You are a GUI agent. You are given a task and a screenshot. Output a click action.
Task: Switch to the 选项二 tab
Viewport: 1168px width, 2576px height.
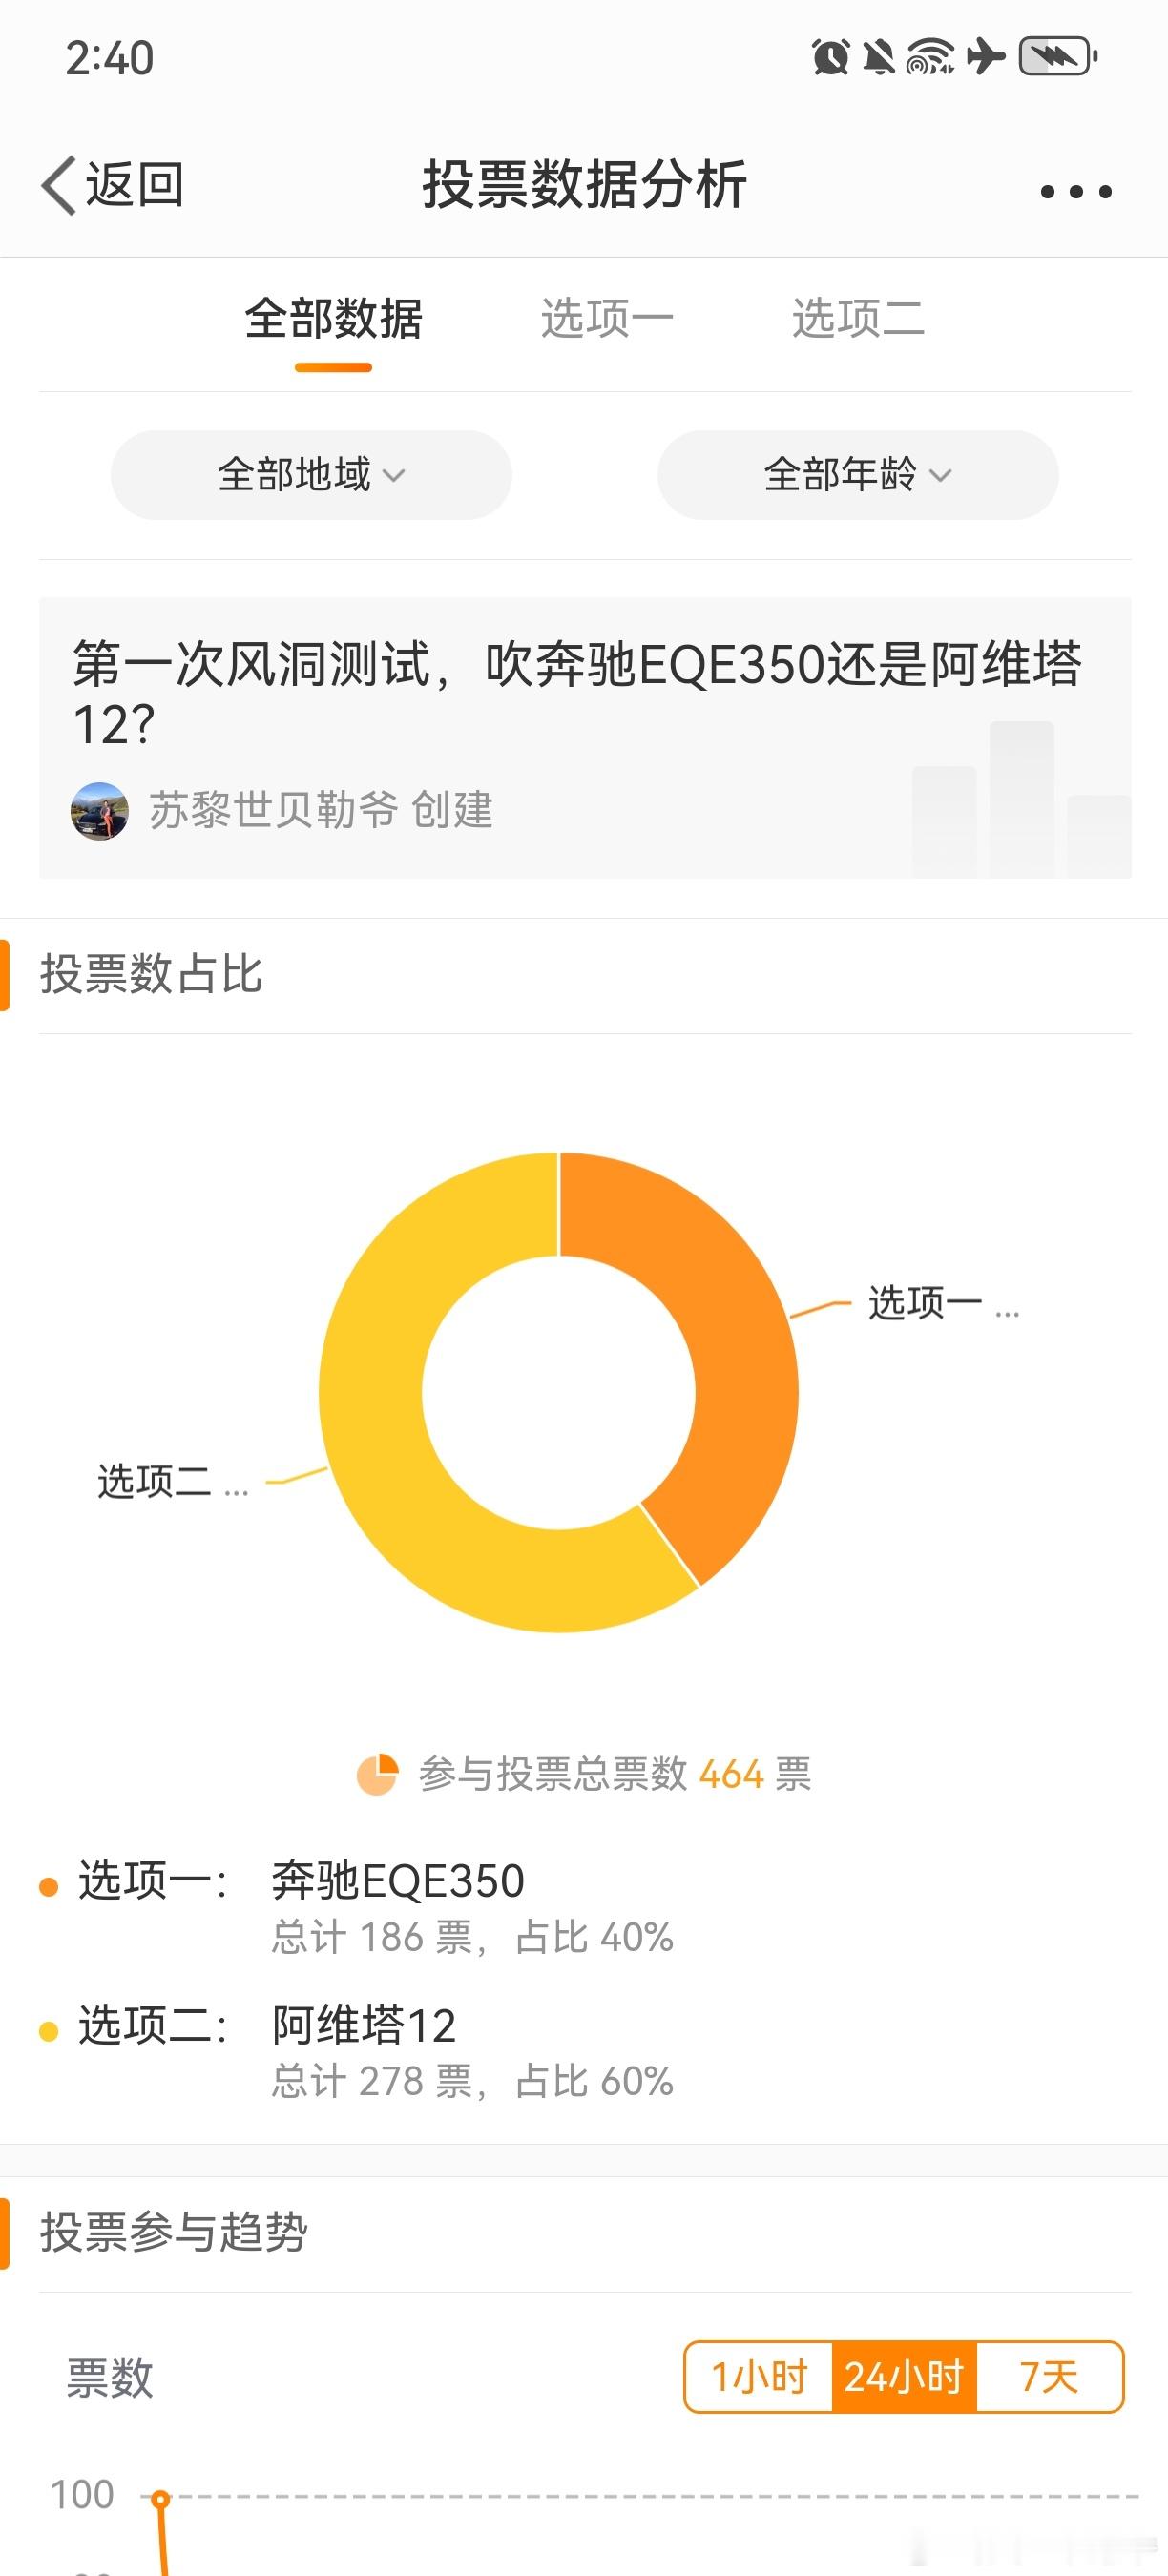pos(858,319)
